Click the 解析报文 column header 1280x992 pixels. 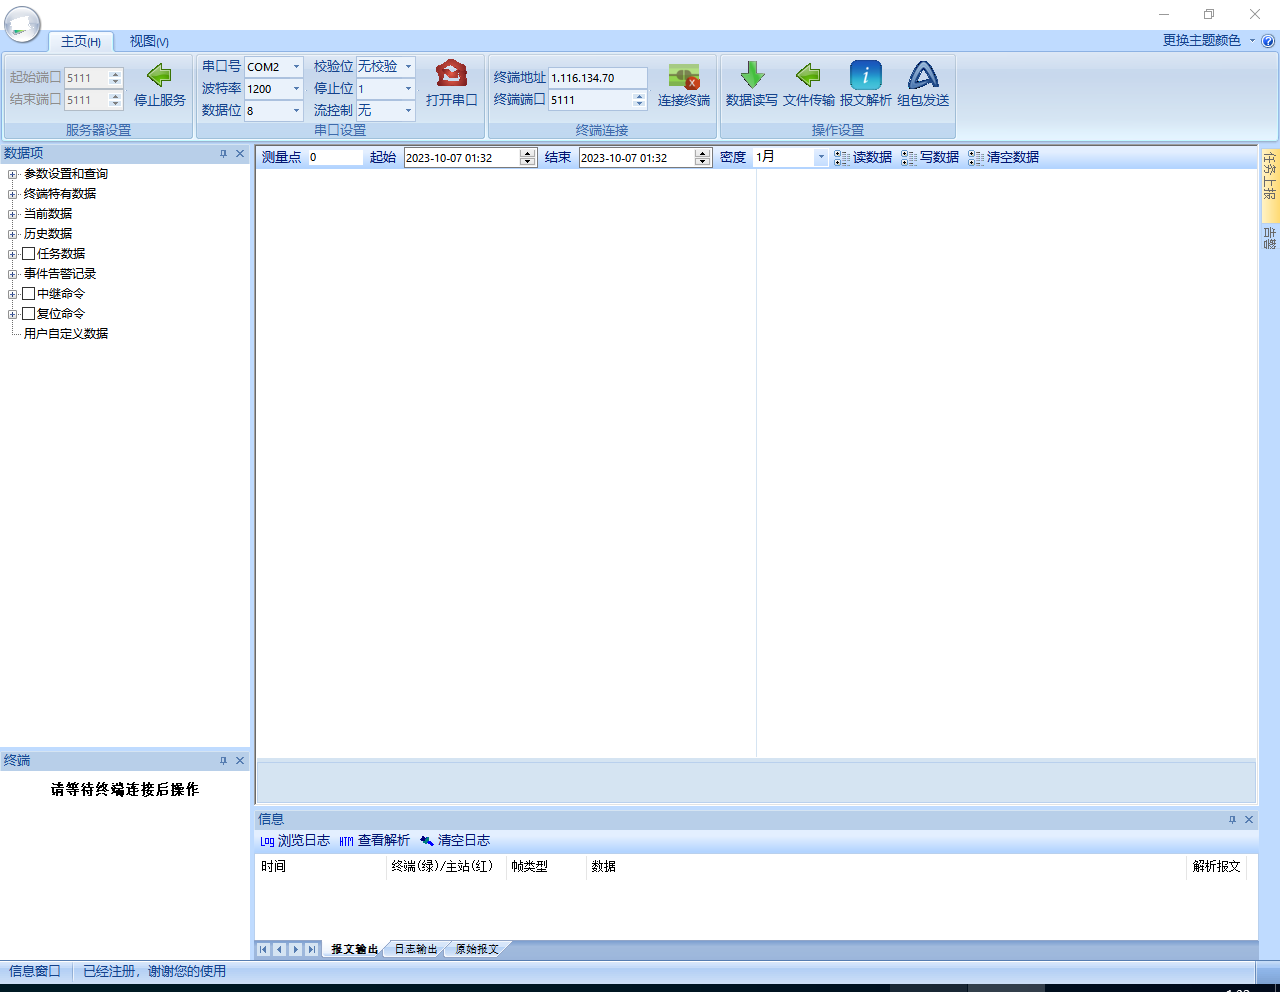(x=1217, y=867)
